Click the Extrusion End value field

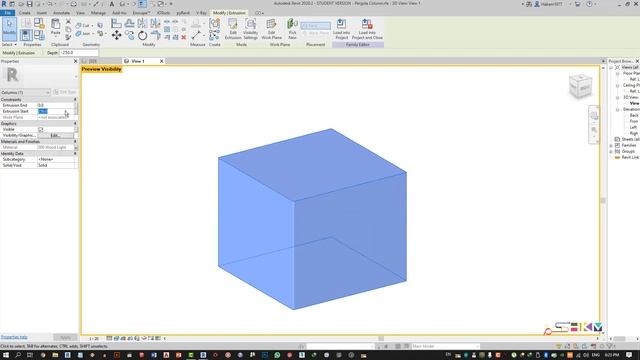56,105
